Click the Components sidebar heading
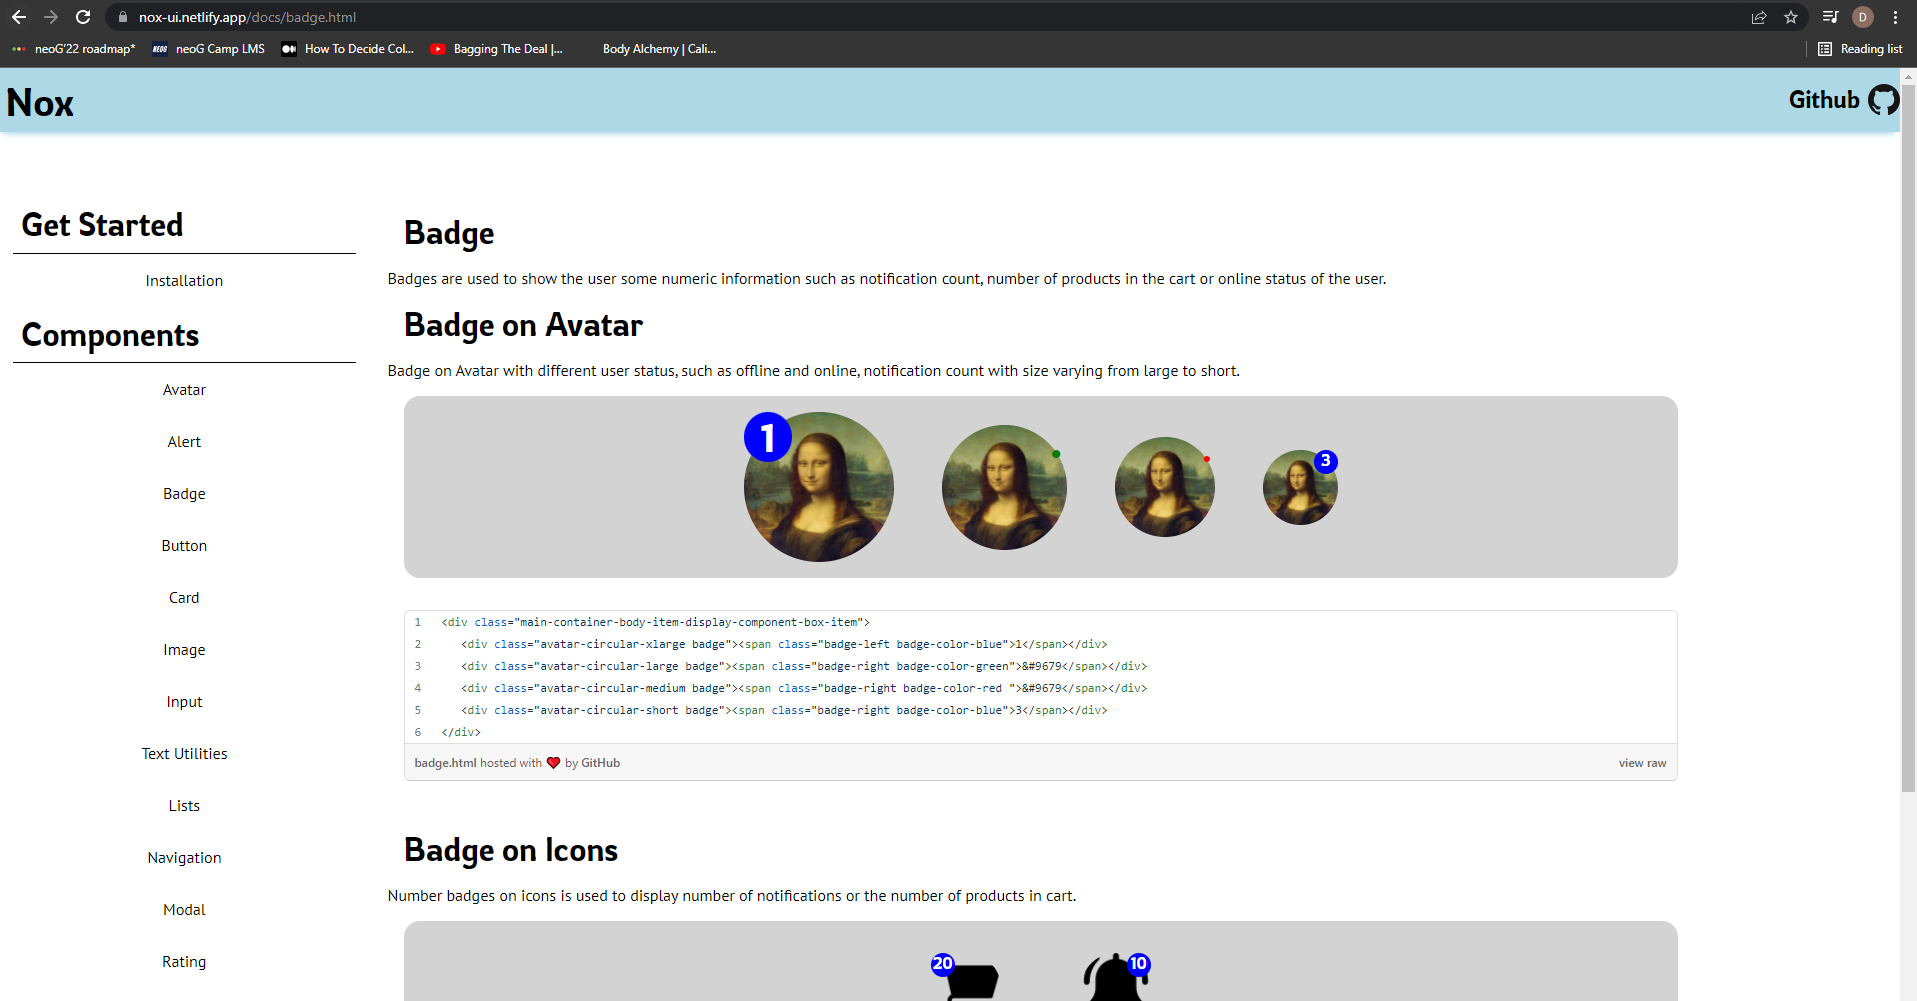1917x1001 pixels. coord(110,336)
